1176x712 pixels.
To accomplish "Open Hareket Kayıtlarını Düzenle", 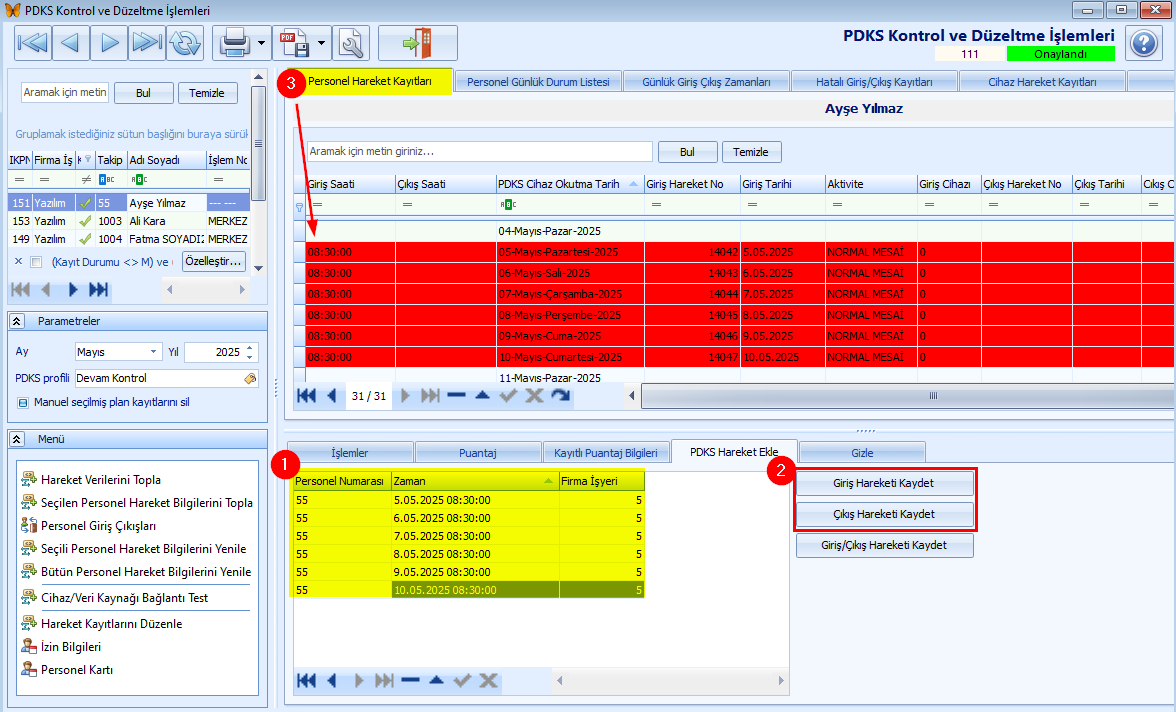I will tap(111, 623).
